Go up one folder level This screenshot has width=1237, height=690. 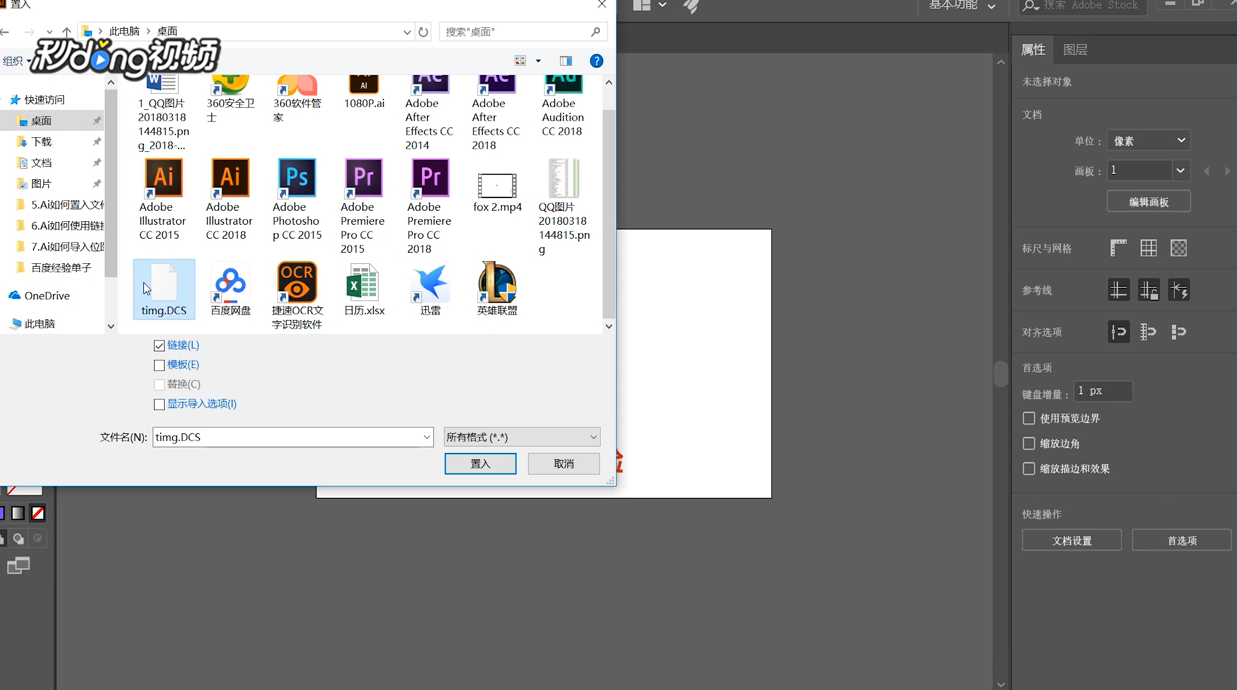tap(67, 32)
